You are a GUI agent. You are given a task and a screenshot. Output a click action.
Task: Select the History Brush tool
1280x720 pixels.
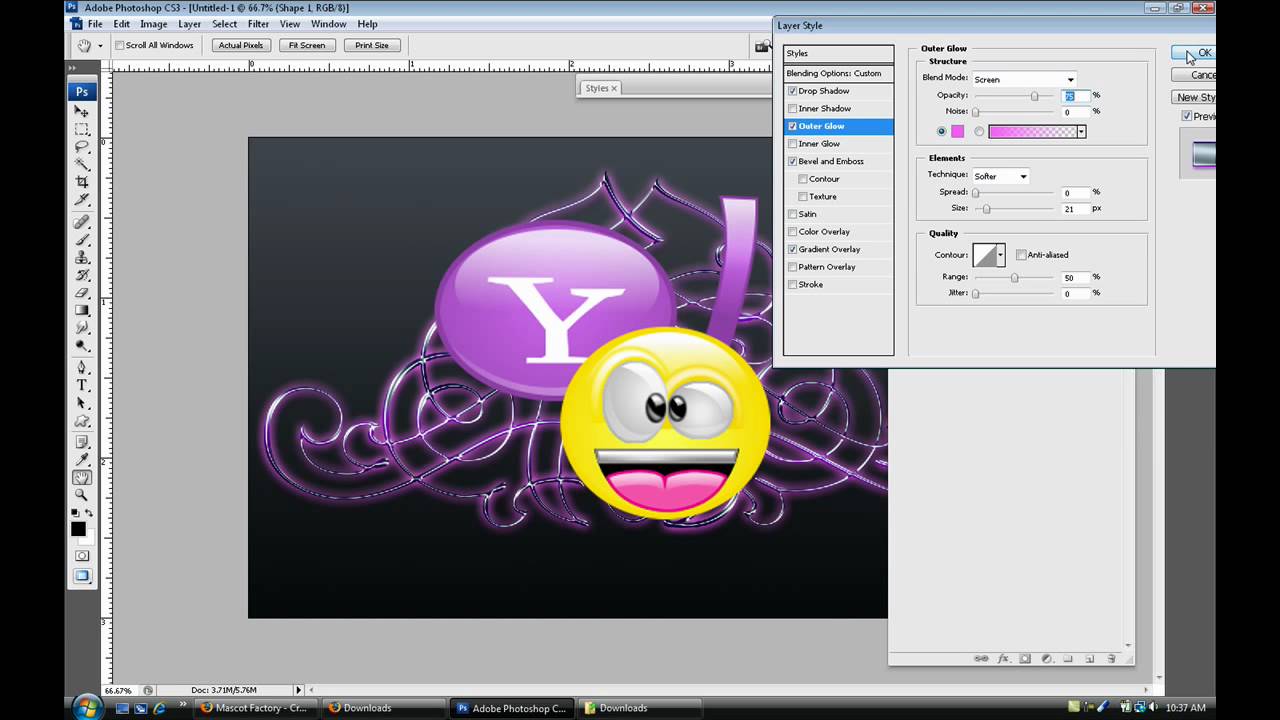coord(82,275)
